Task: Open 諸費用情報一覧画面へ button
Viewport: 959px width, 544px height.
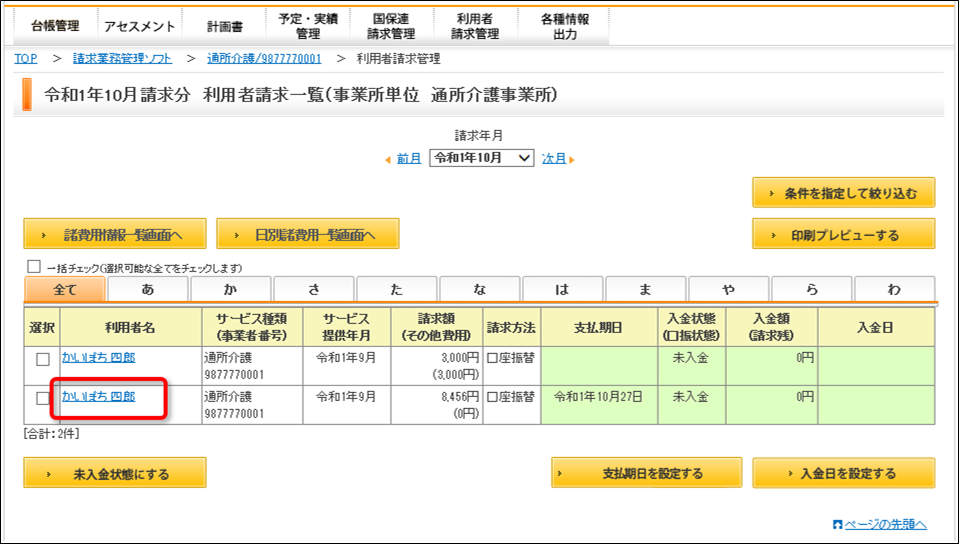Action: pyautogui.click(x=115, y=234)
